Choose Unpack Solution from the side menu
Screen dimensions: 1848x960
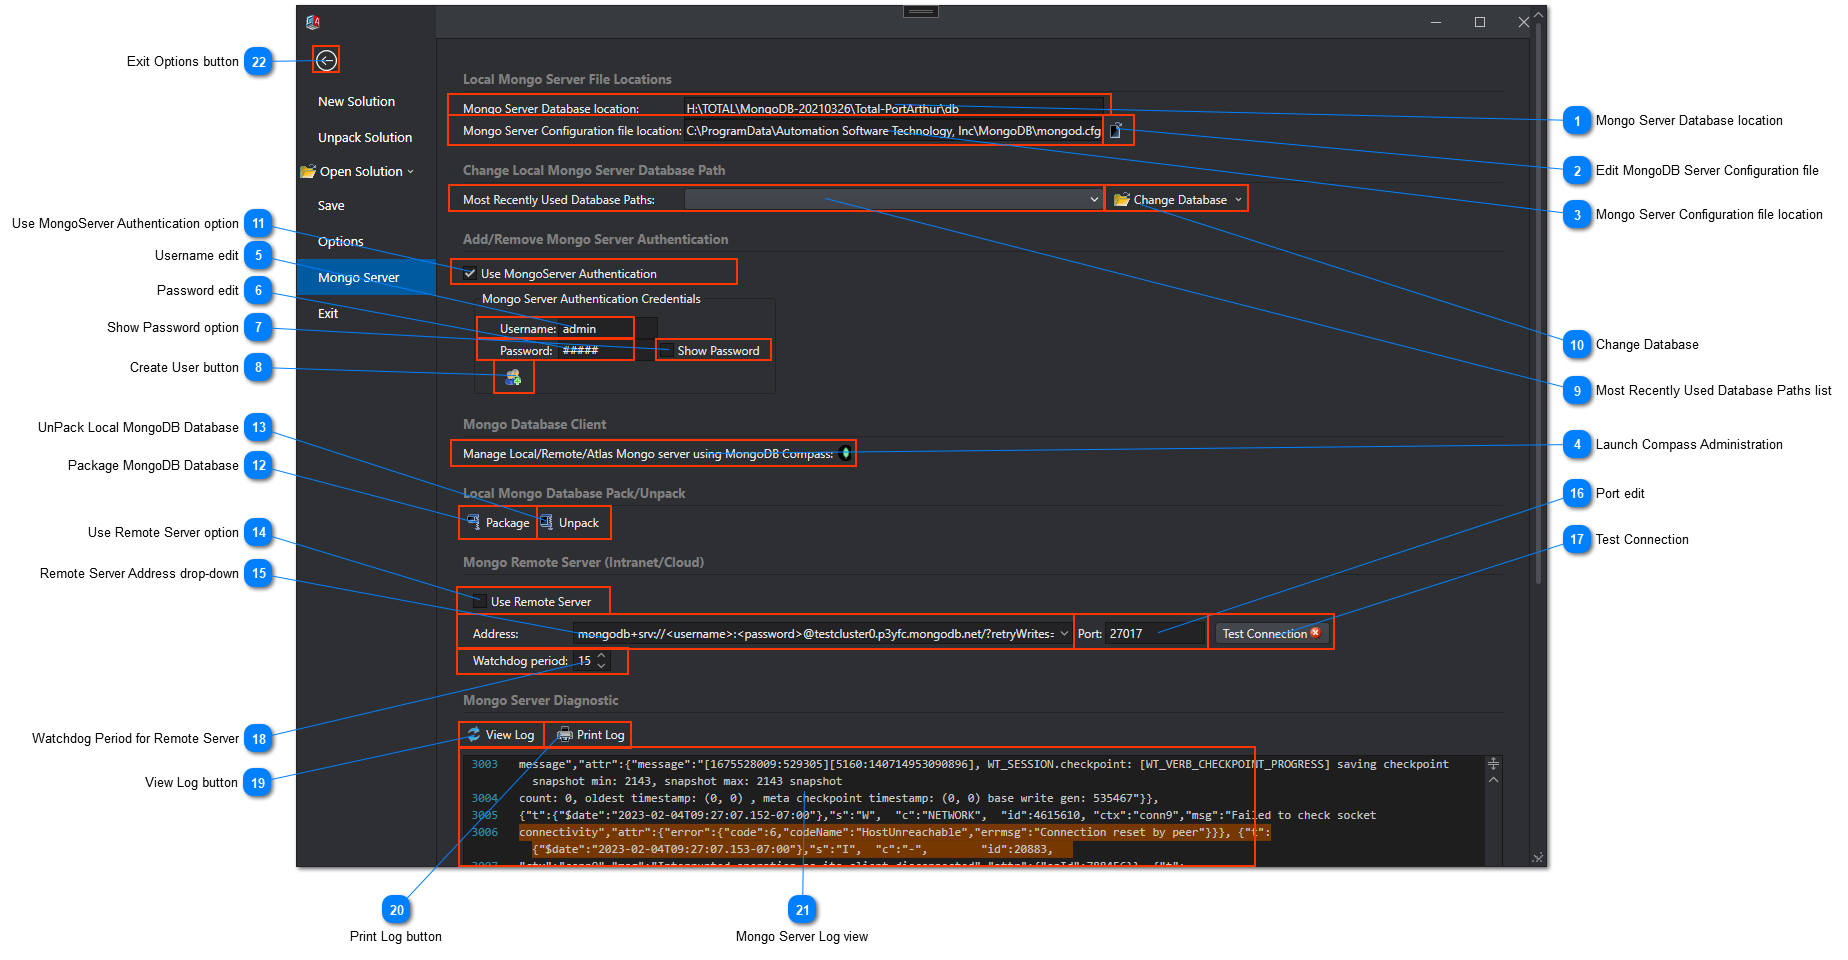pos(365,137)
